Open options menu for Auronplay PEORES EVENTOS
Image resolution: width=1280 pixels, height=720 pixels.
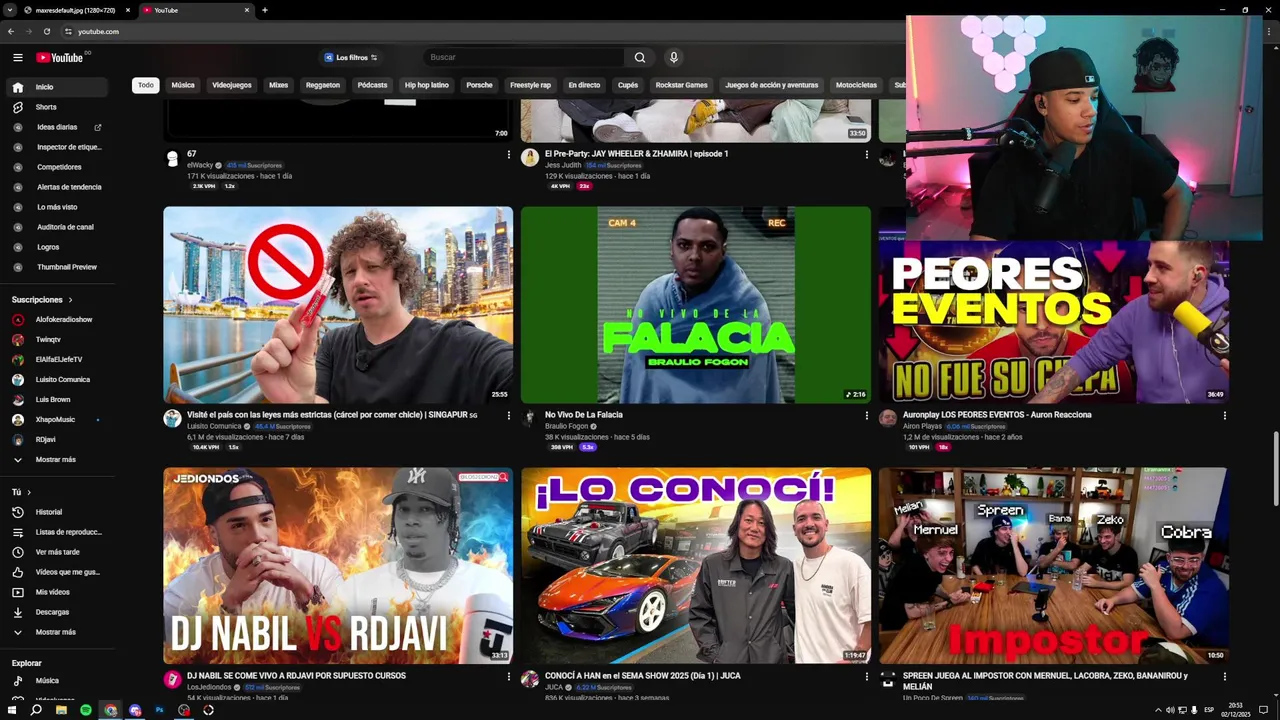pyautogui.click(x=1224, y=415)
